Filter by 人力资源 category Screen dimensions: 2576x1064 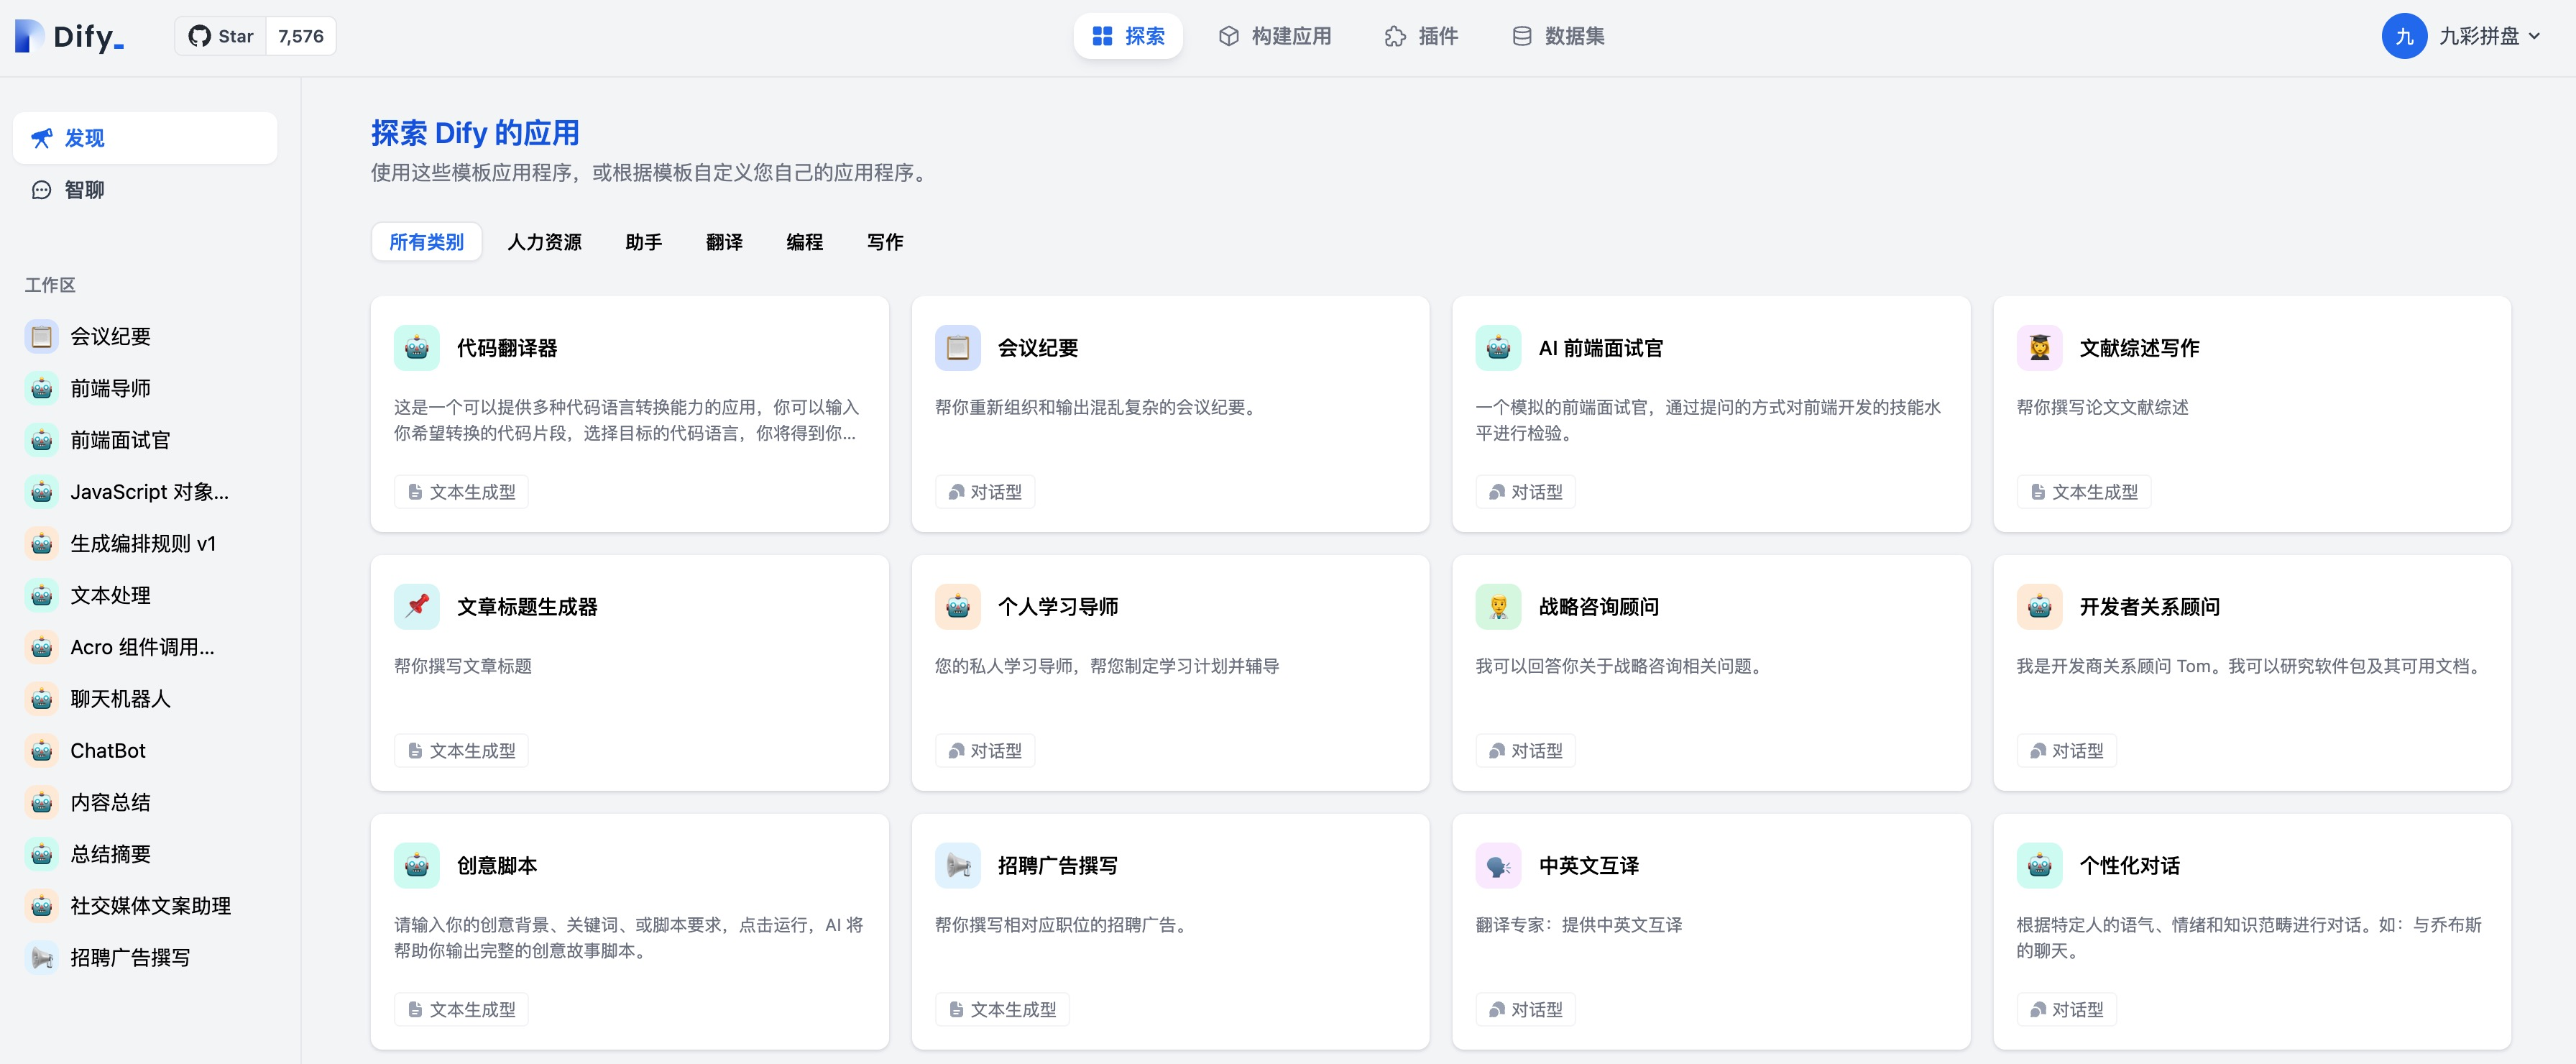pyautogui.click(x=544, y=242)
